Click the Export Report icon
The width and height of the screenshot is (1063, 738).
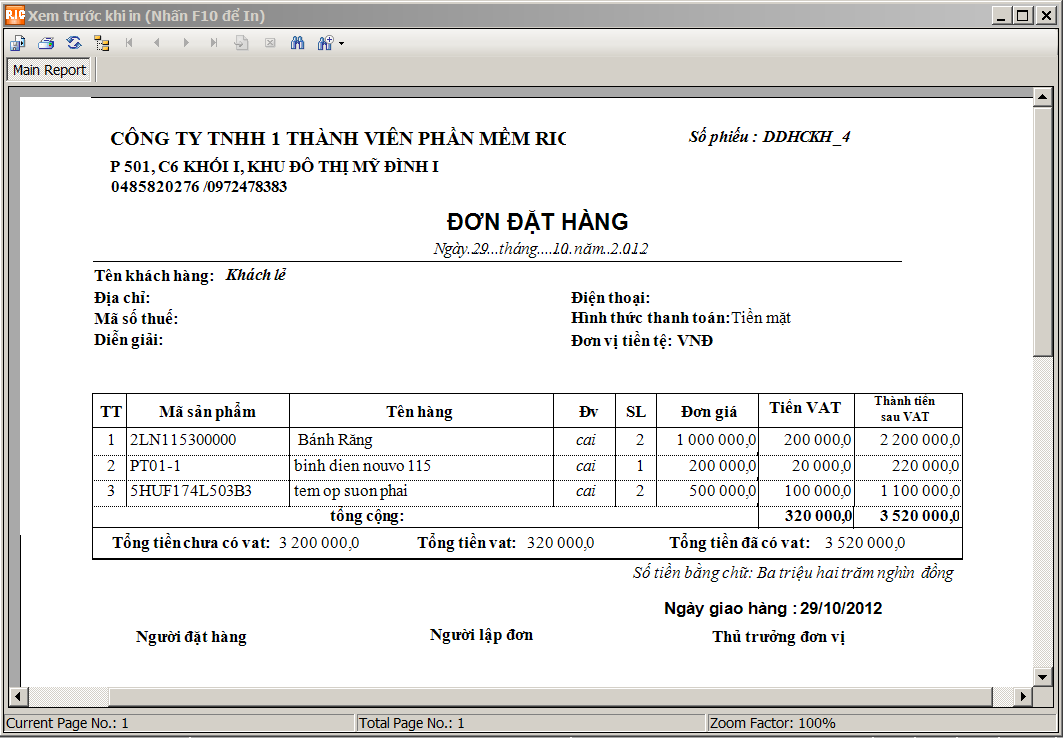18,43
